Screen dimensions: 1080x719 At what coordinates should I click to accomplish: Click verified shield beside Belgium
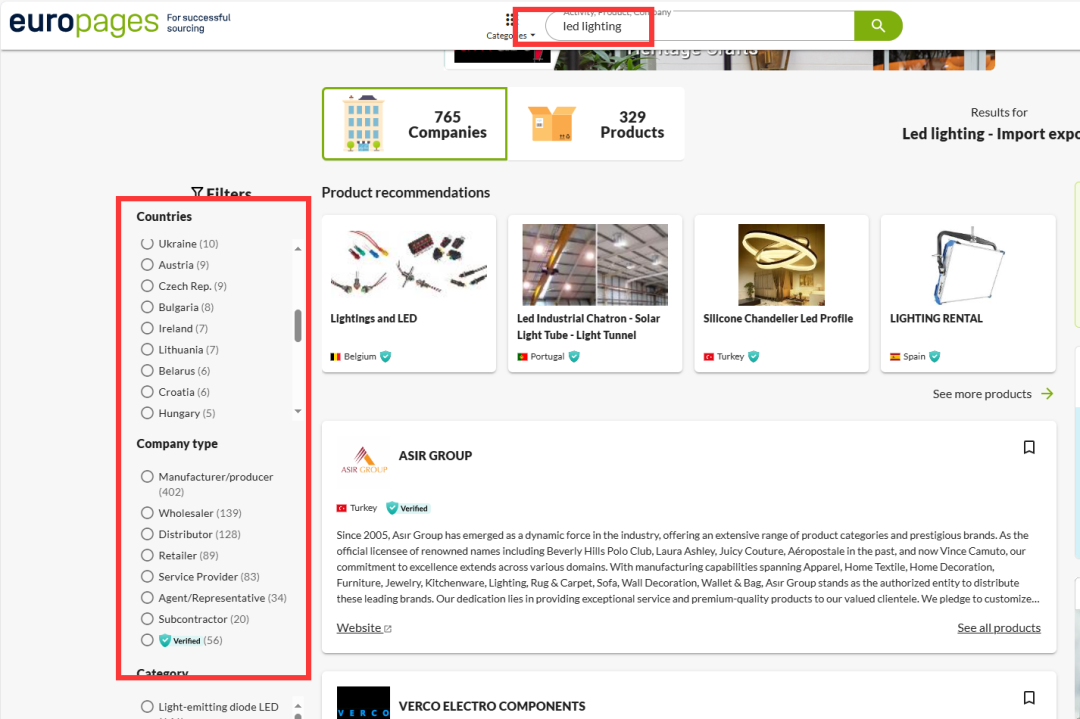(x=386, y=356)
